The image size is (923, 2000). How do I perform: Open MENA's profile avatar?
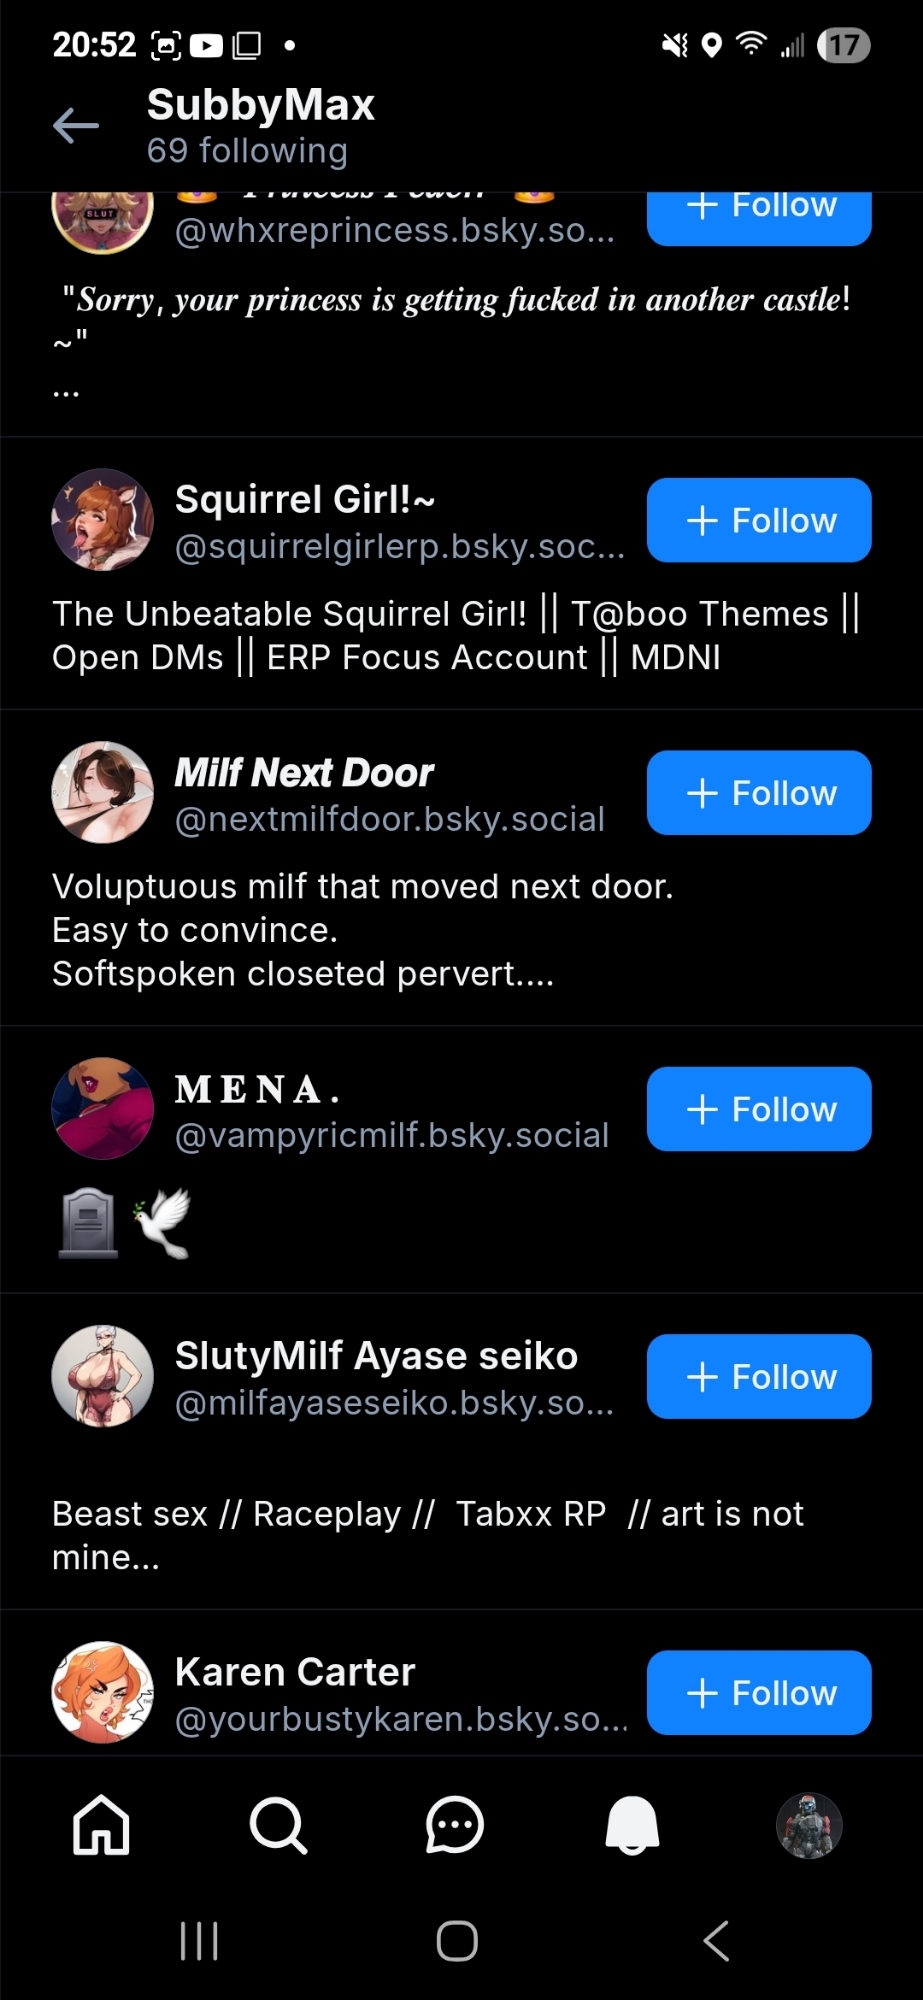[x=103, y=1109]
